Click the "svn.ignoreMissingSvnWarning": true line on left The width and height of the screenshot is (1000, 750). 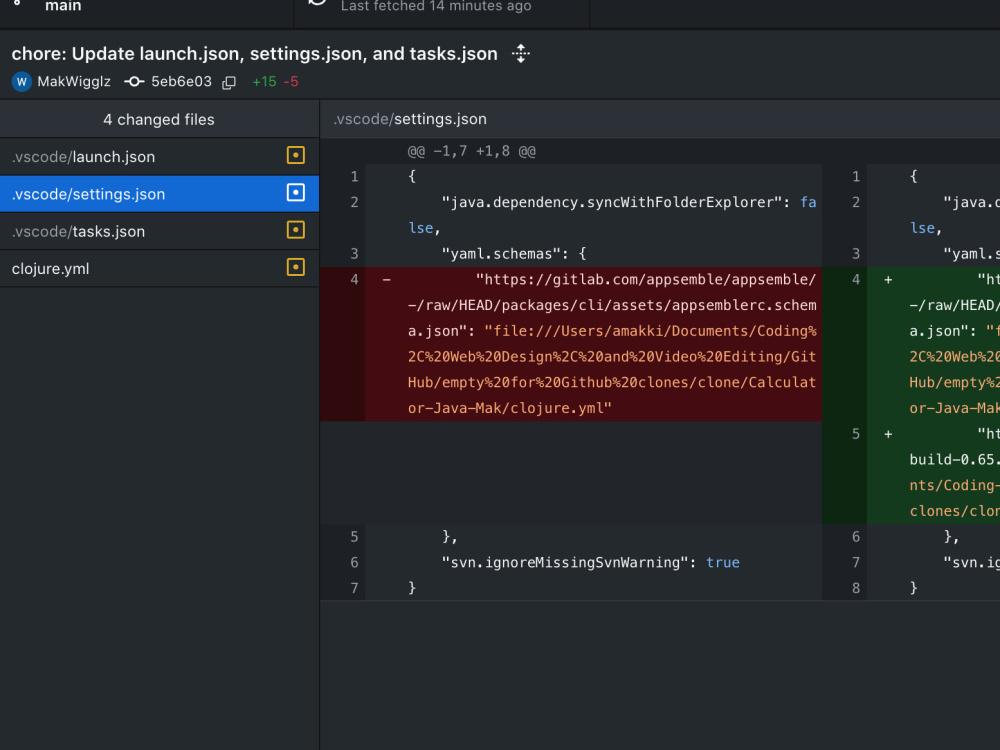pos(591,562)
